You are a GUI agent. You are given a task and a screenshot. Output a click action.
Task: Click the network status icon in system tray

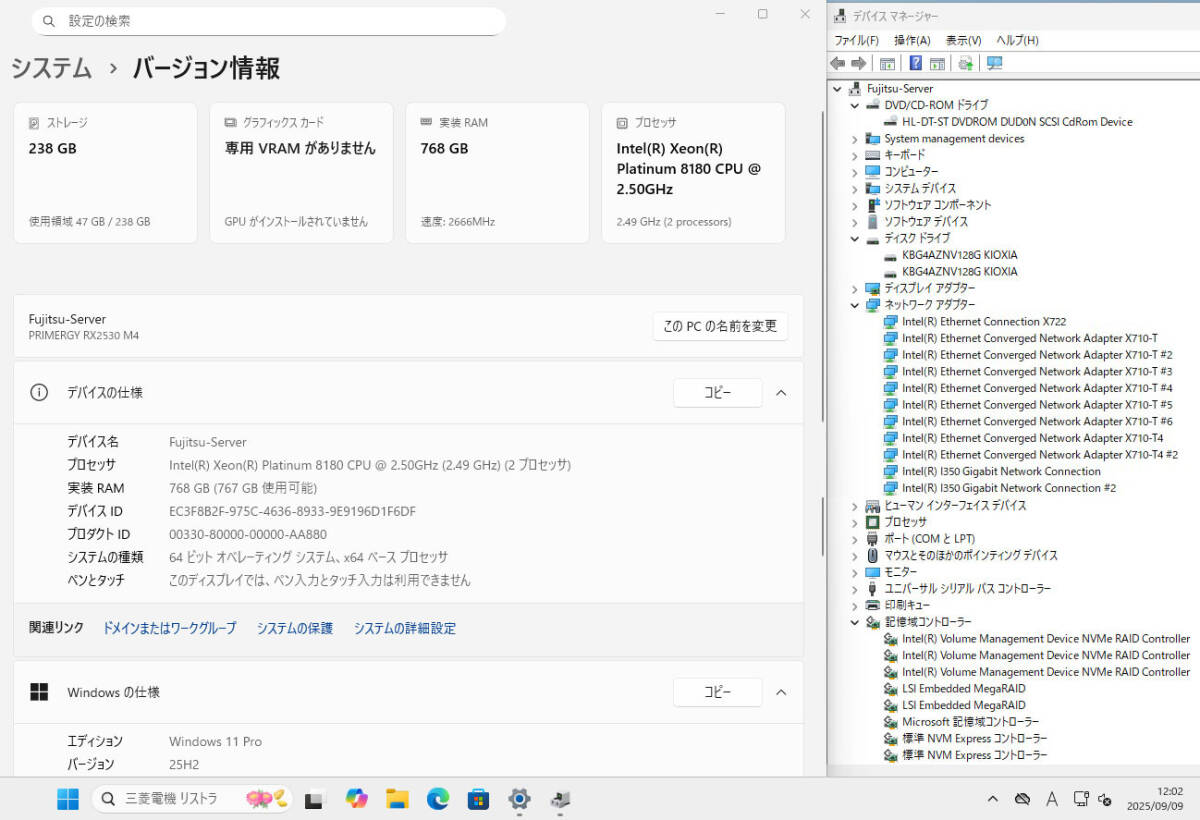click(x=1081, y=799)
